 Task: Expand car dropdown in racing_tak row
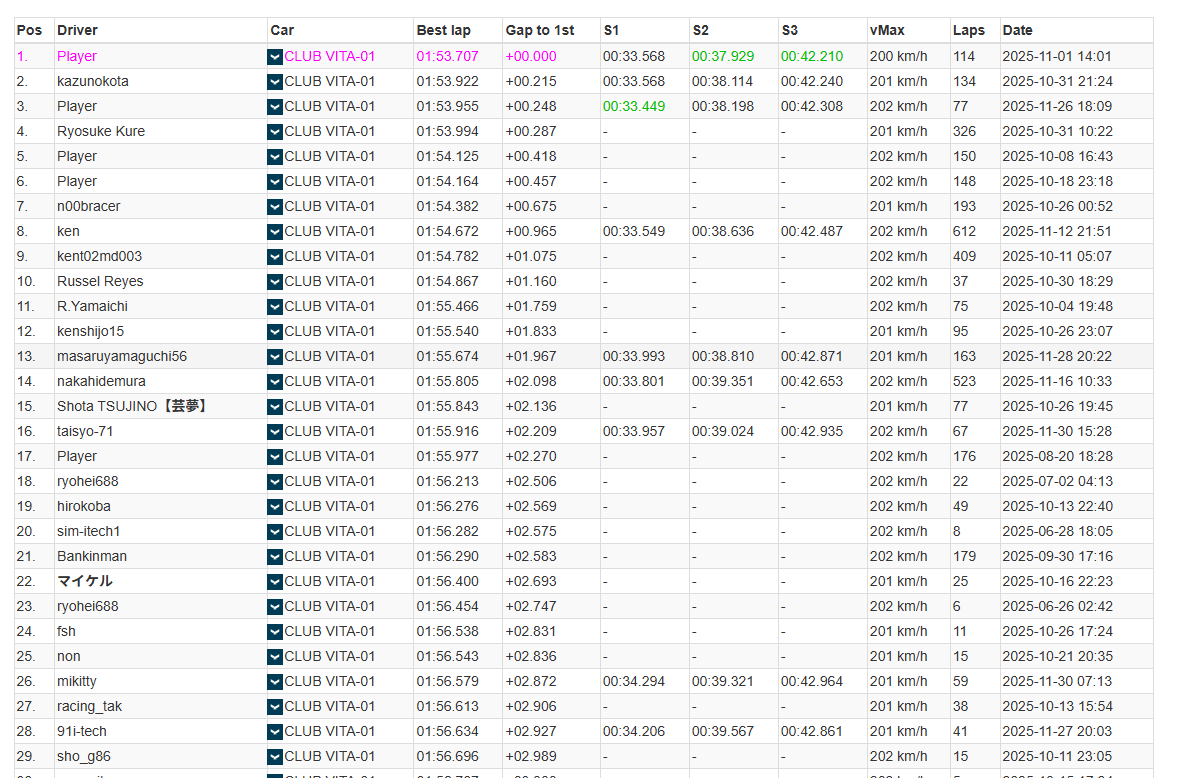coord(275,707)
